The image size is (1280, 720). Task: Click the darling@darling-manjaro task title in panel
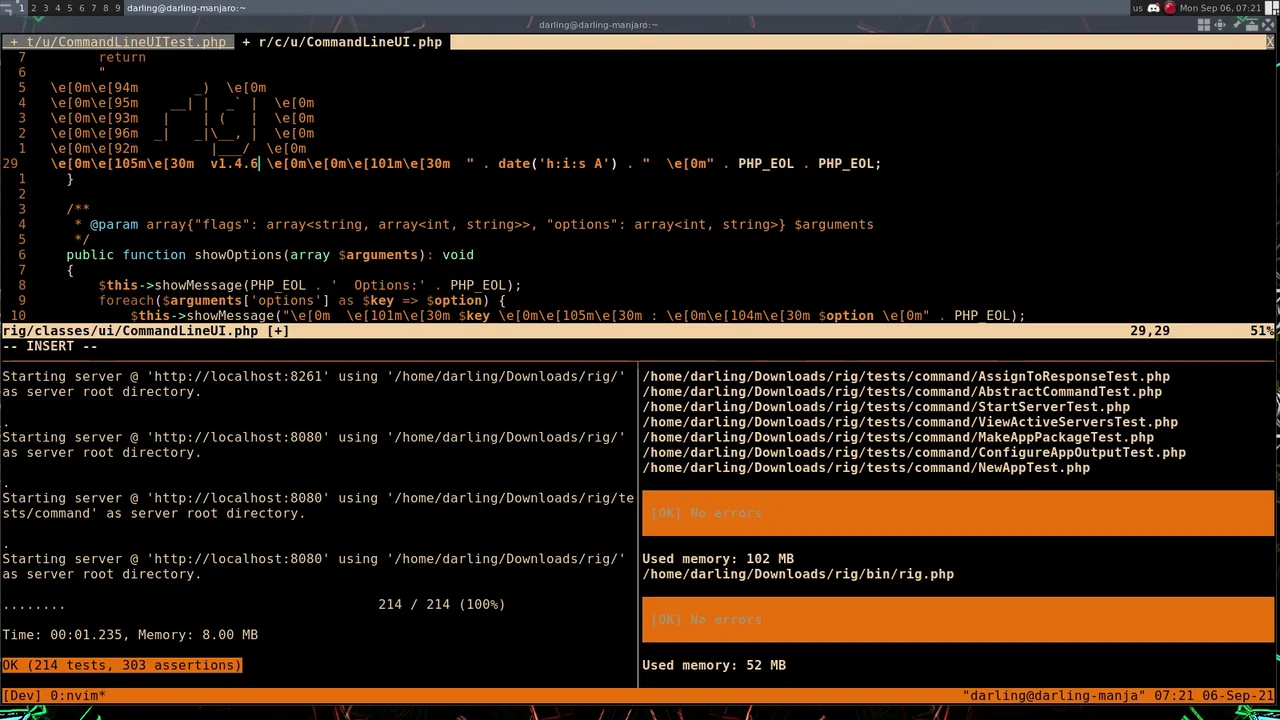(186, 8)
